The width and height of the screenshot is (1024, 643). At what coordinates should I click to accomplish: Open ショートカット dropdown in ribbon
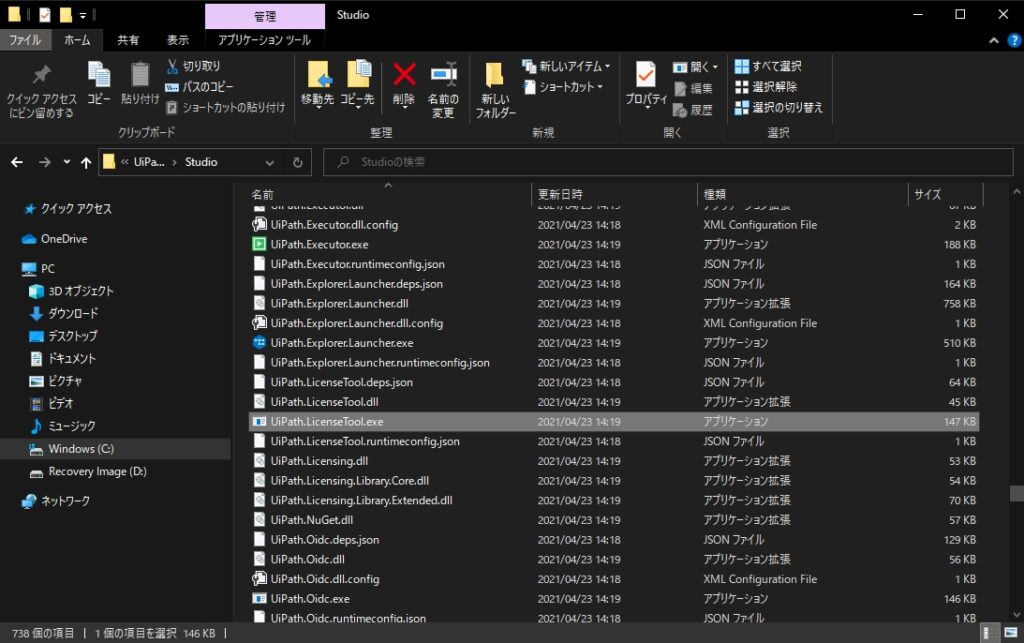(x=563, y=87)
